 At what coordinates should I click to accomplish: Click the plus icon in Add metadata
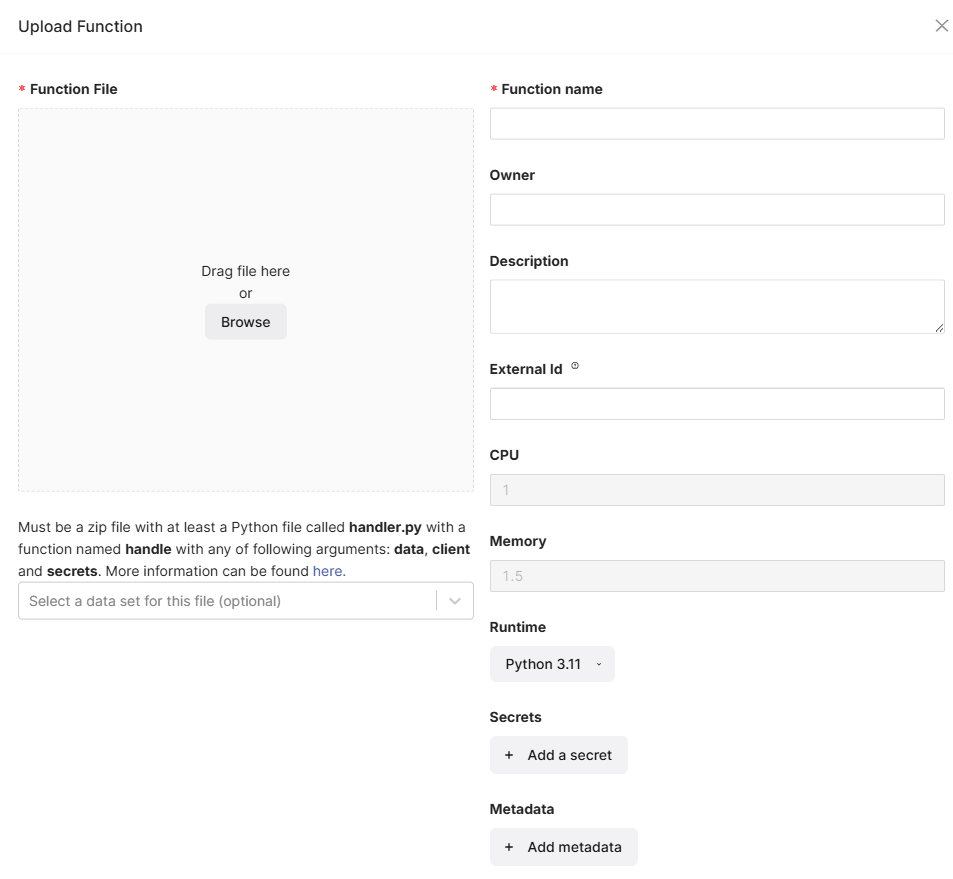tap(509, 847)
